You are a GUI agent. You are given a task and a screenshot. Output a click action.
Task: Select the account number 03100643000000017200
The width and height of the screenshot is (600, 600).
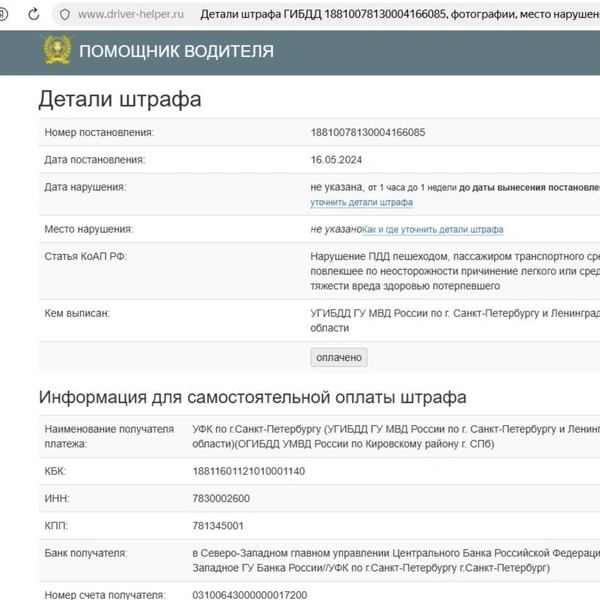click(250, 595)
